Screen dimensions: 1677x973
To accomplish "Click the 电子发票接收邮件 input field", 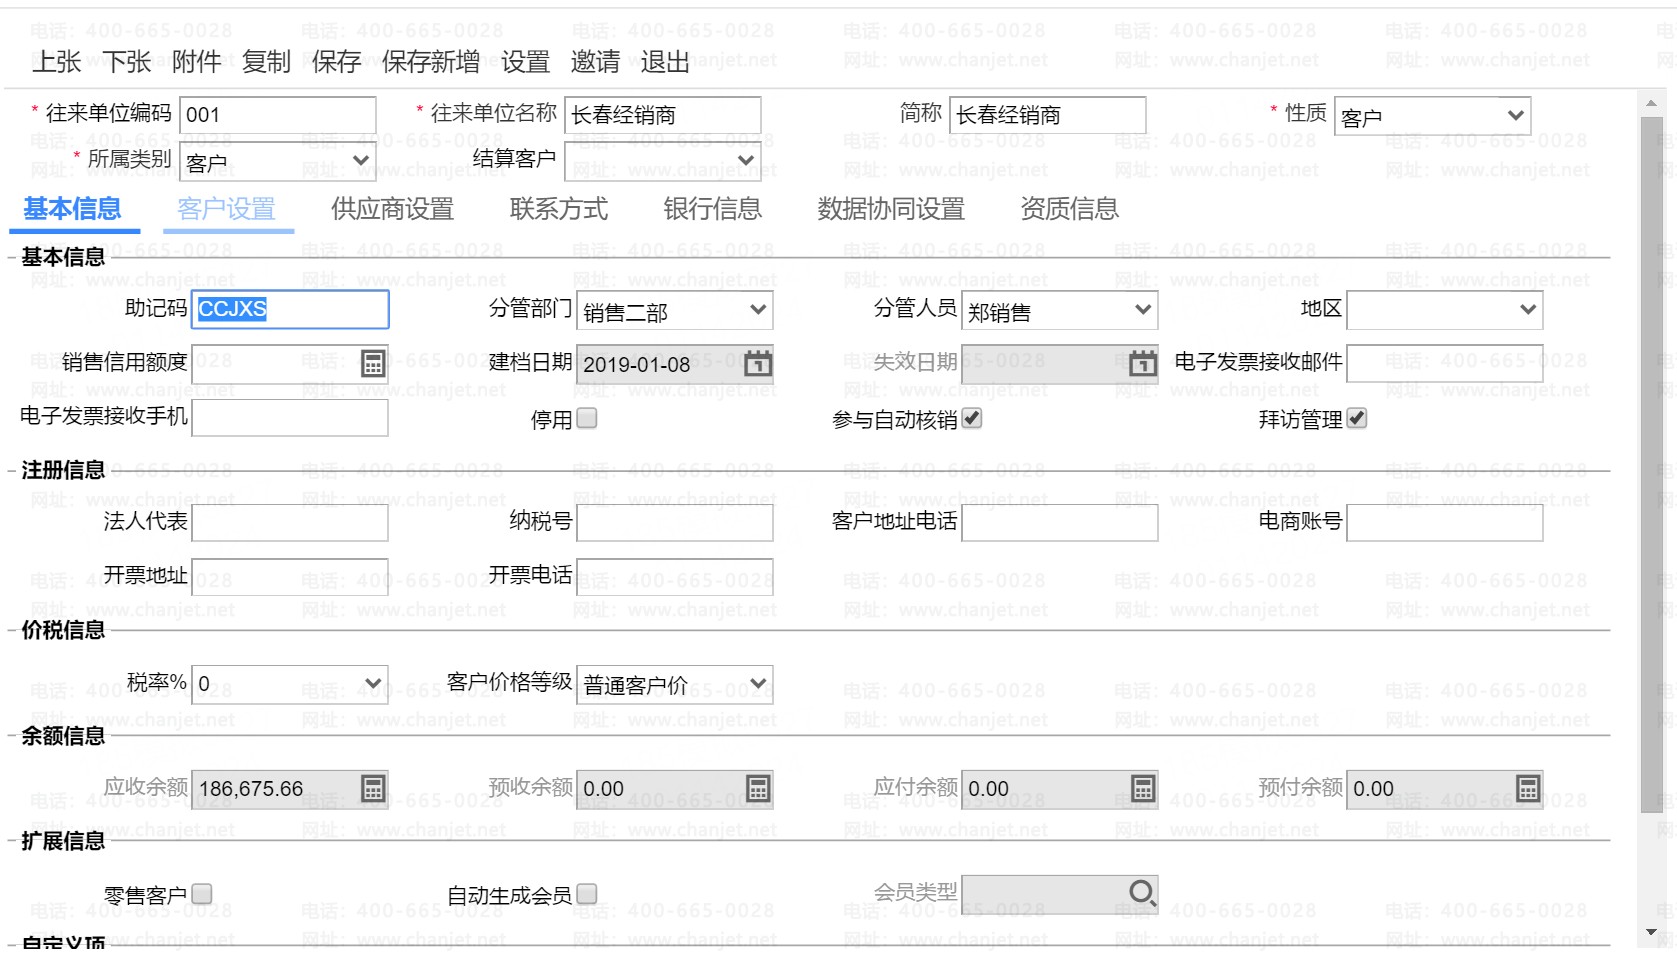I will coord(1444,364).
